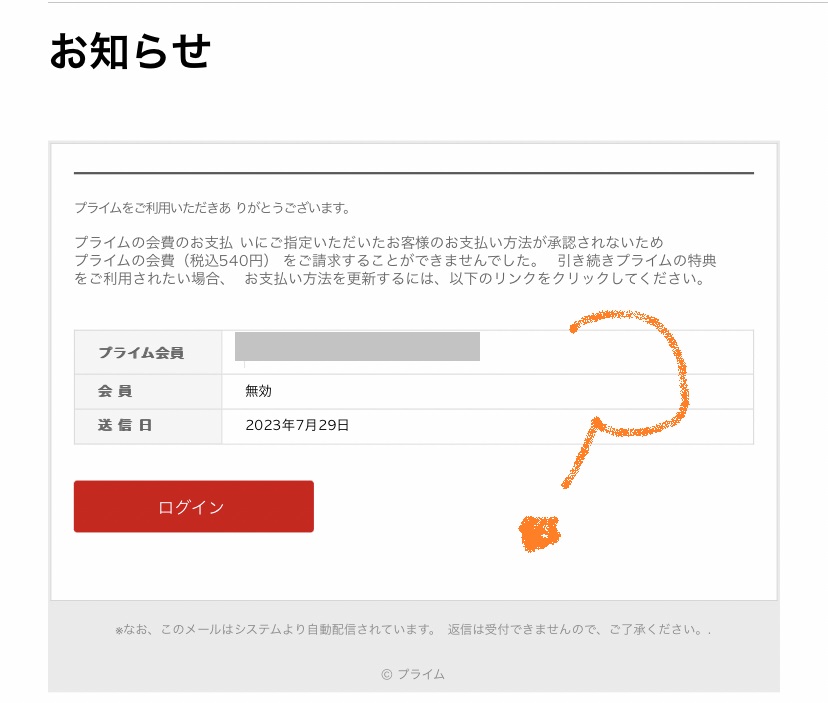Click the お知らせ heading
Viewport: 828px width, 703px height.
[130, 52]
